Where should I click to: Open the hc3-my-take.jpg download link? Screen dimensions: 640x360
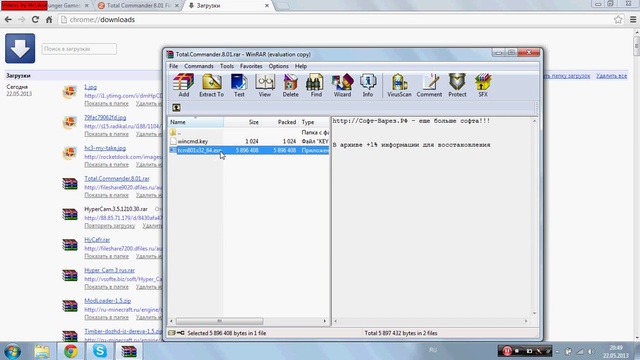tap(105, 148)
